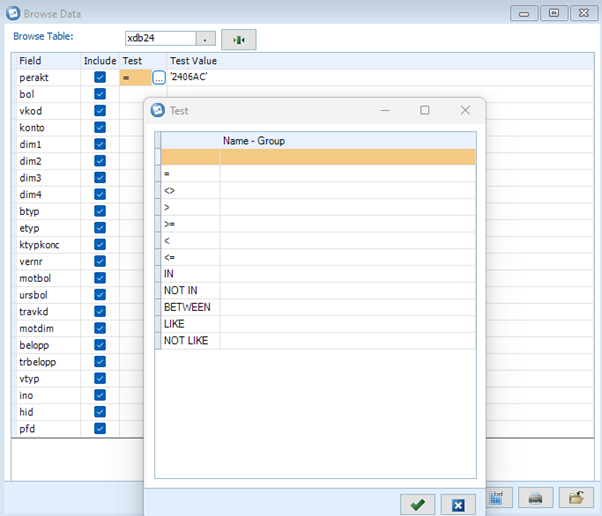Screen dimensions: 602x516
Task: Click the printer icon in Browse Data
Action: [535, 498]
